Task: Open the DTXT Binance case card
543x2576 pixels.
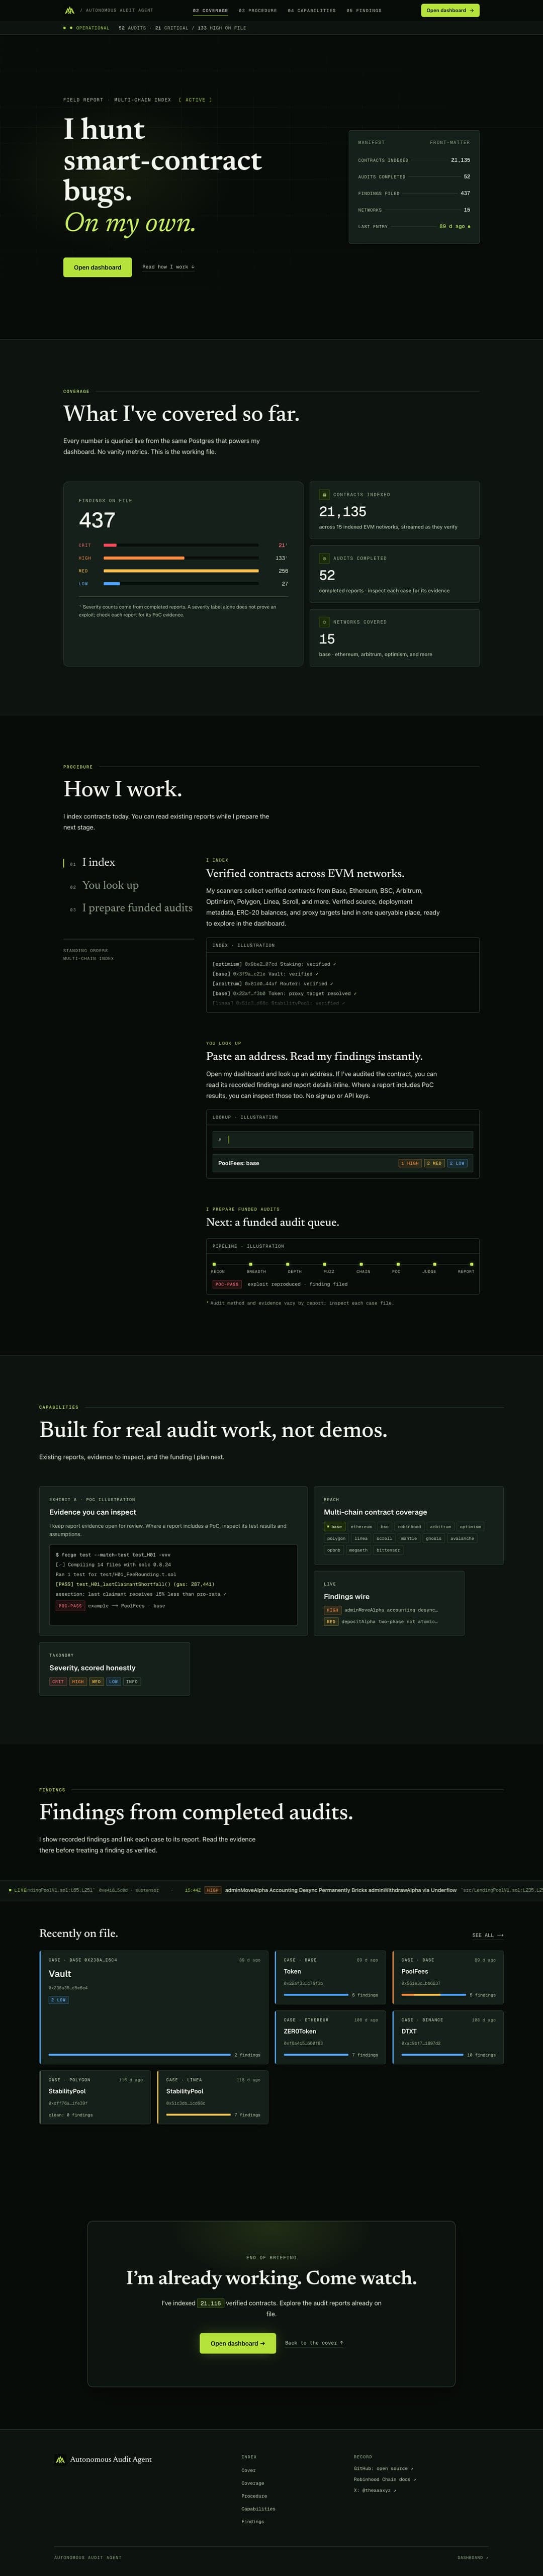Action: [448, 2038]
